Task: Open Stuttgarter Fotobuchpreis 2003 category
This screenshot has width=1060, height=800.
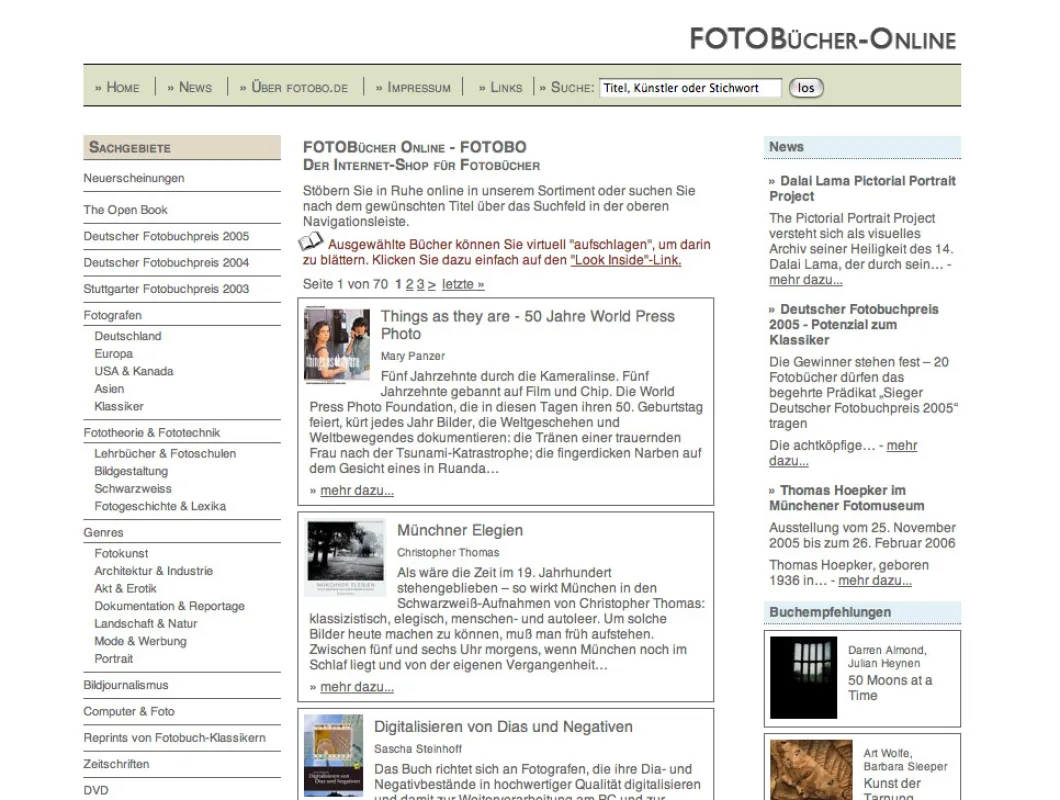Action: (x=166, y=289)
